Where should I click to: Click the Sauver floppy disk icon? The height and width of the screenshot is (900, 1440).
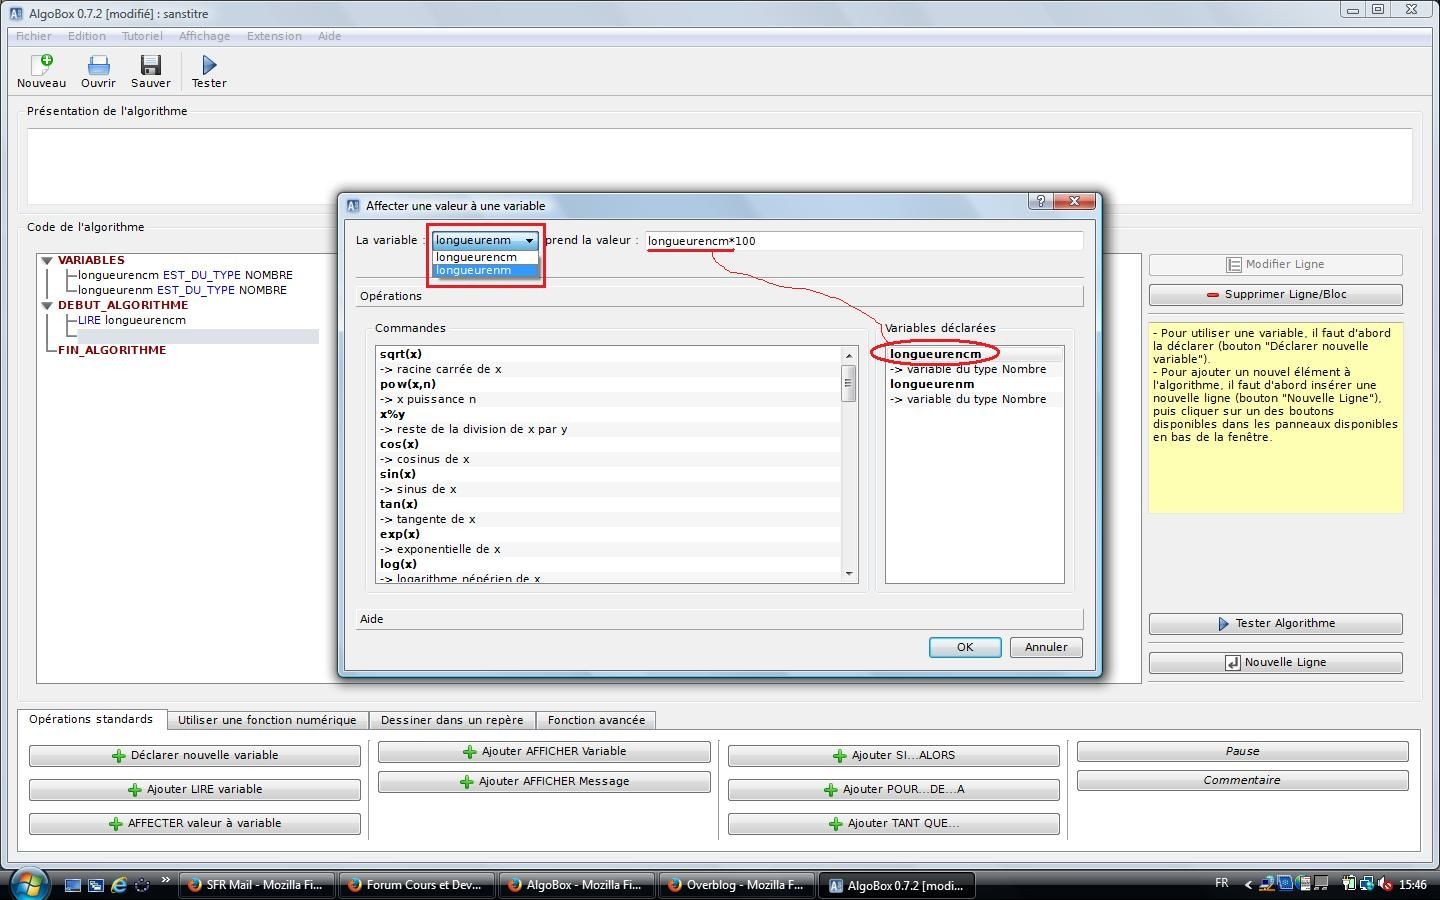[150, 65]
